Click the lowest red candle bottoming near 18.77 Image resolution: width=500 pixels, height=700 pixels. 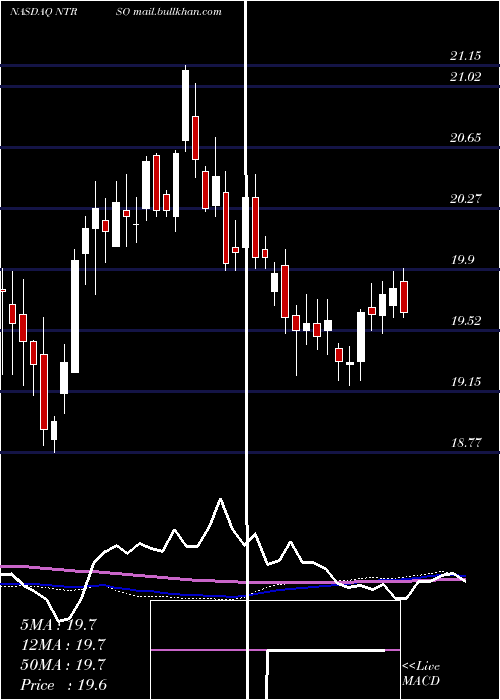point(44,392)
